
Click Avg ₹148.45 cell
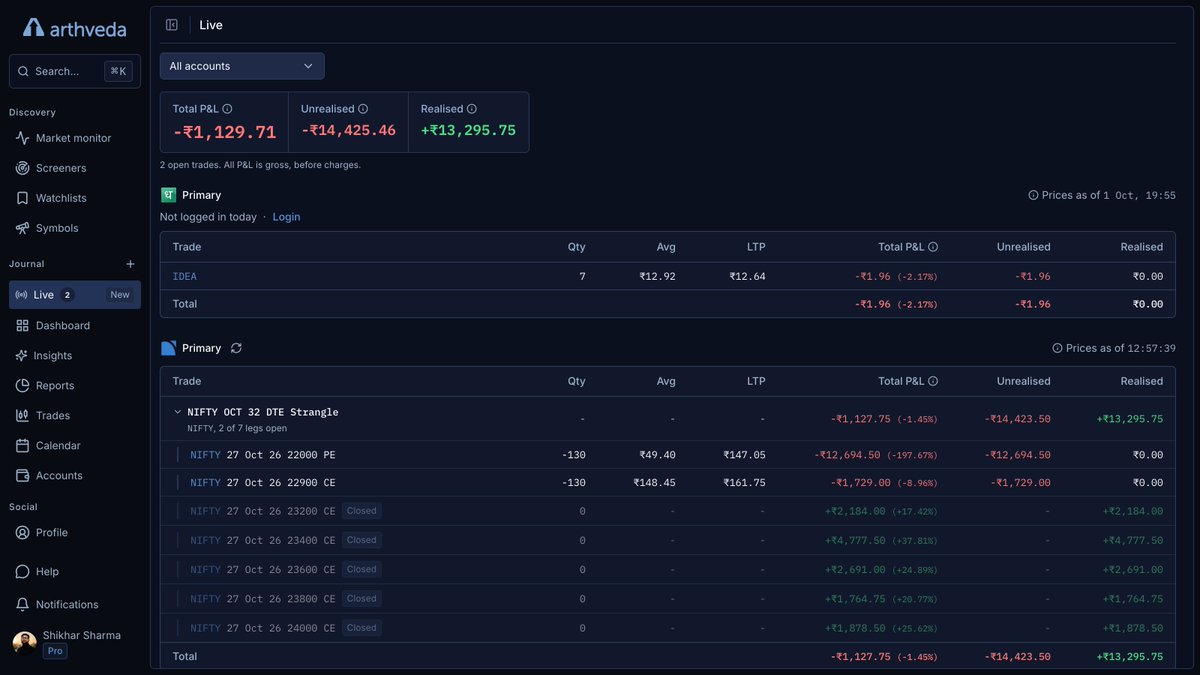[654, 483]
